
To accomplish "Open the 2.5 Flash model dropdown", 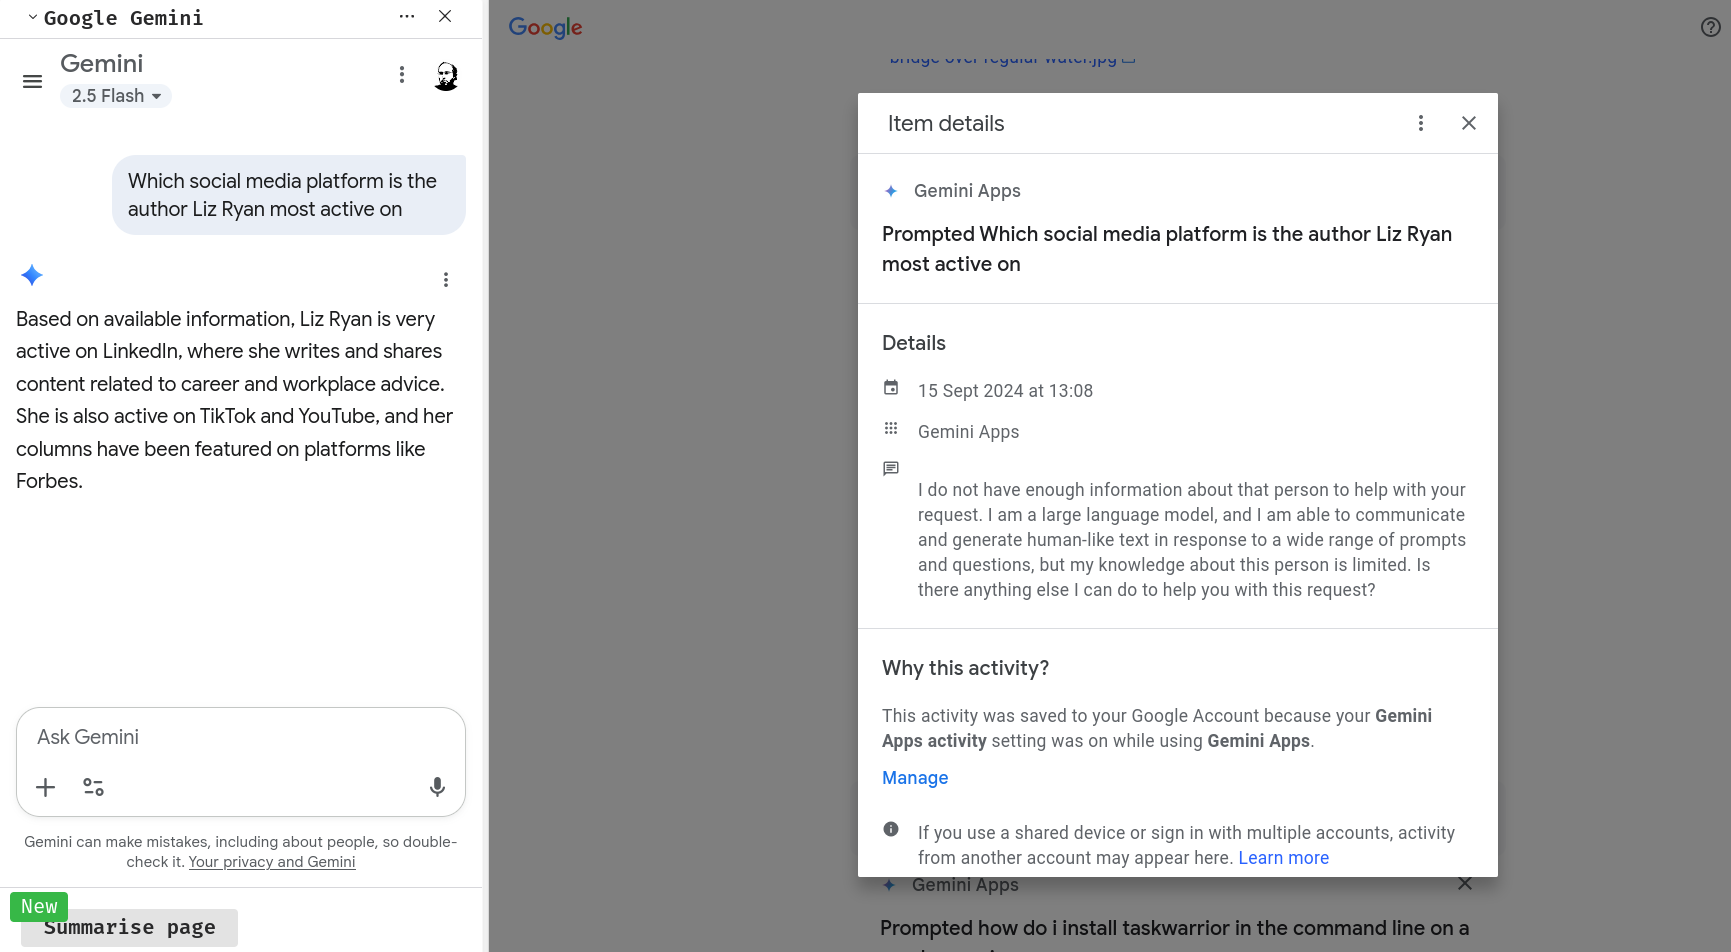I will tap(116, 96).
